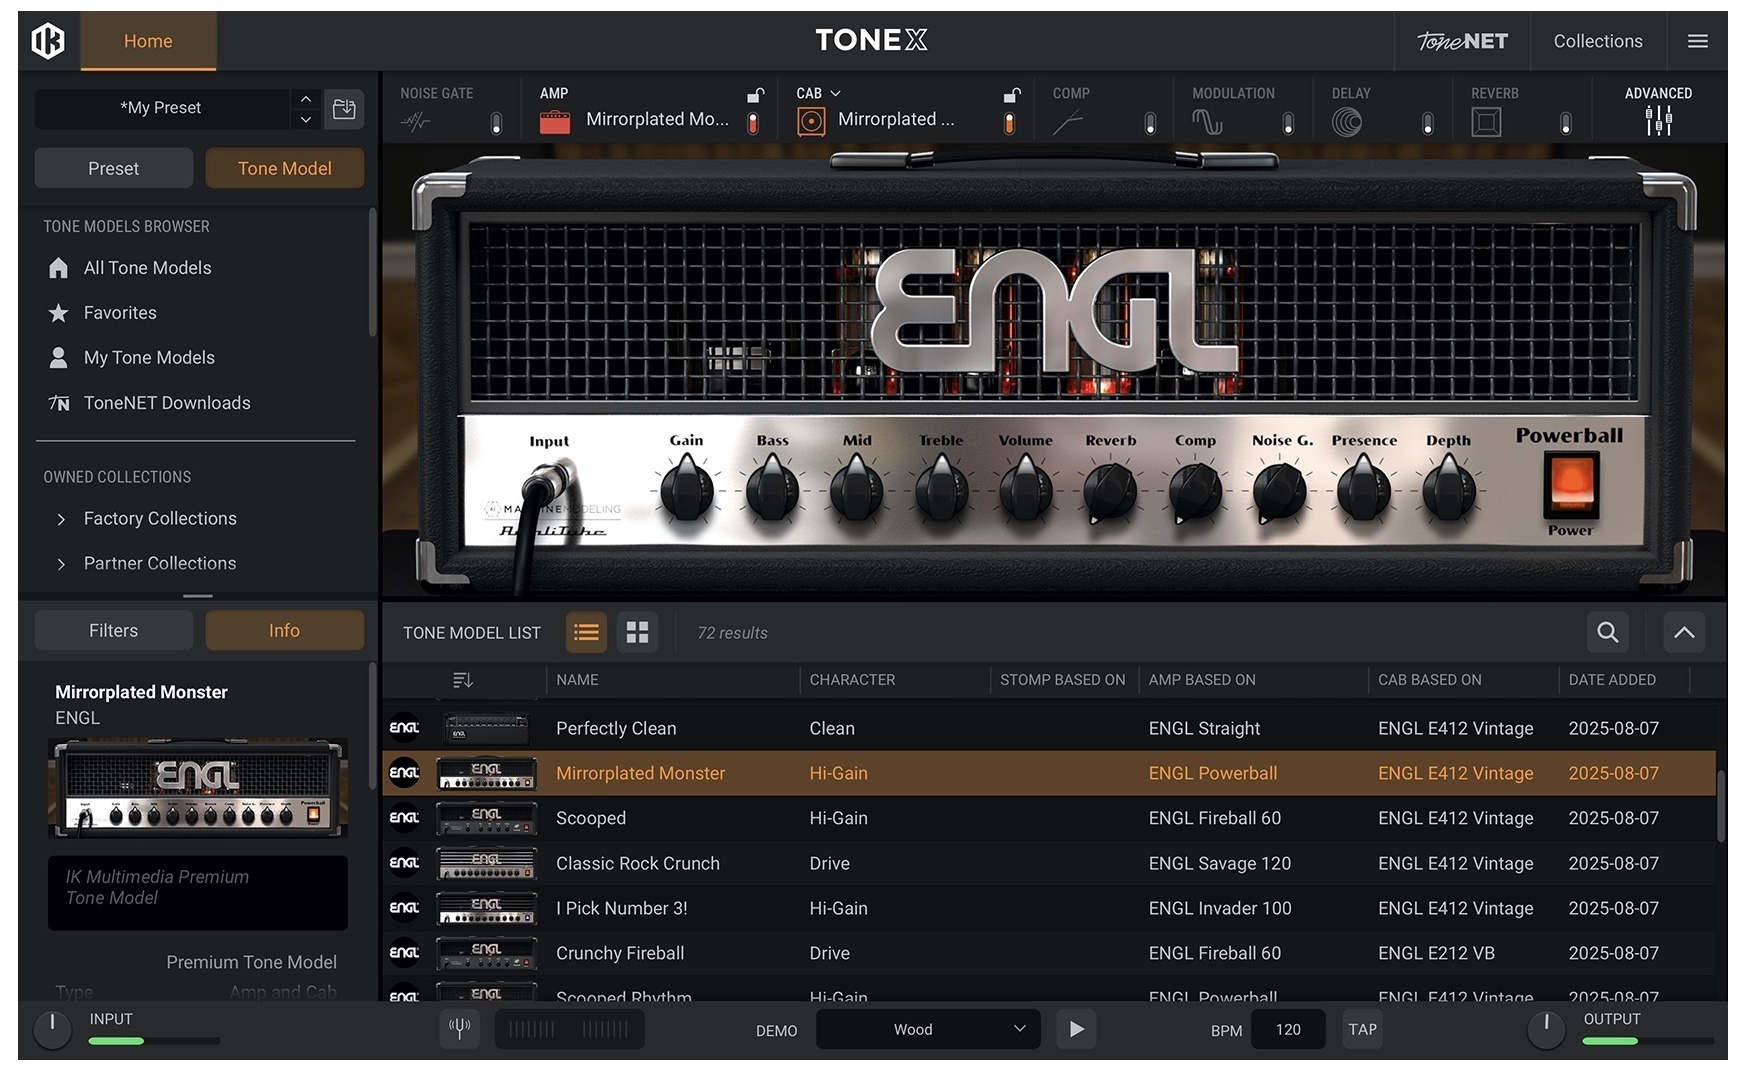Click the BPM value field

(x=1288, y=1029)
